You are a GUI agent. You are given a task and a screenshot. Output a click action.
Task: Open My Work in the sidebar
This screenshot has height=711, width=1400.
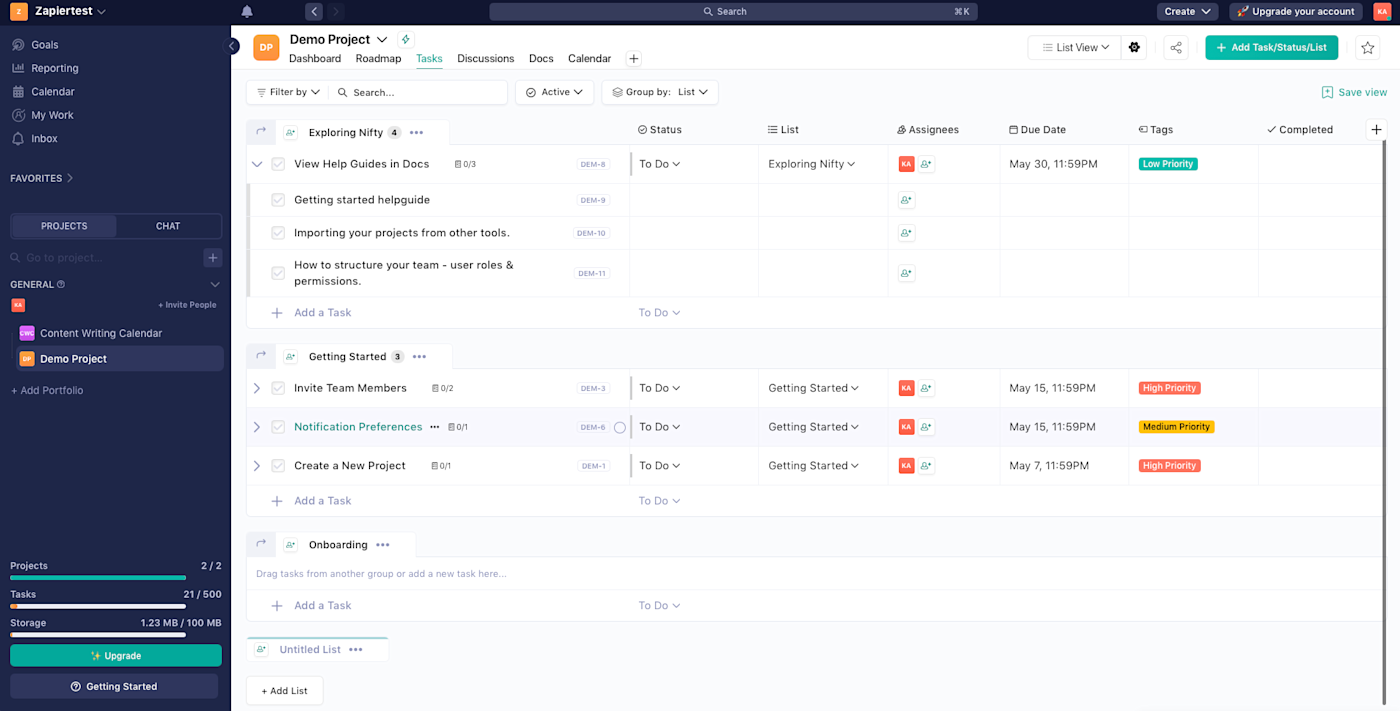52,115
